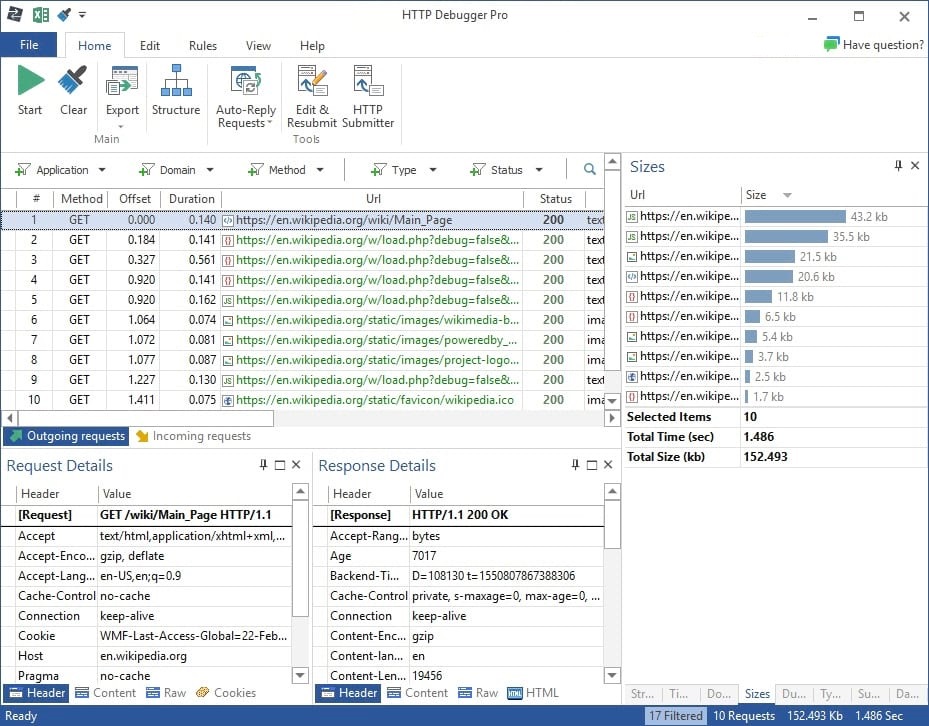This screenshot has height=726, width=929.
Task: Expand the Export dropdown
Action: pyautogui.click(x=122, y=126)
